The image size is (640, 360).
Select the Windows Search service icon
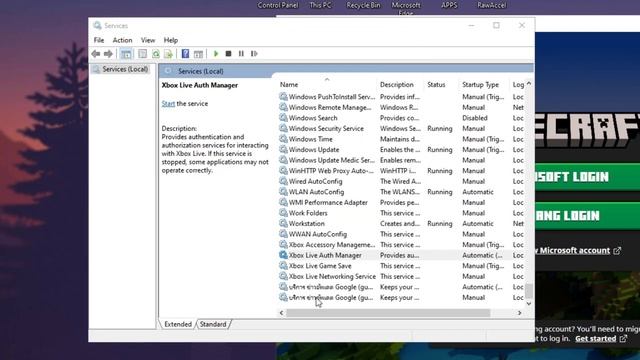tap(283, 118)
